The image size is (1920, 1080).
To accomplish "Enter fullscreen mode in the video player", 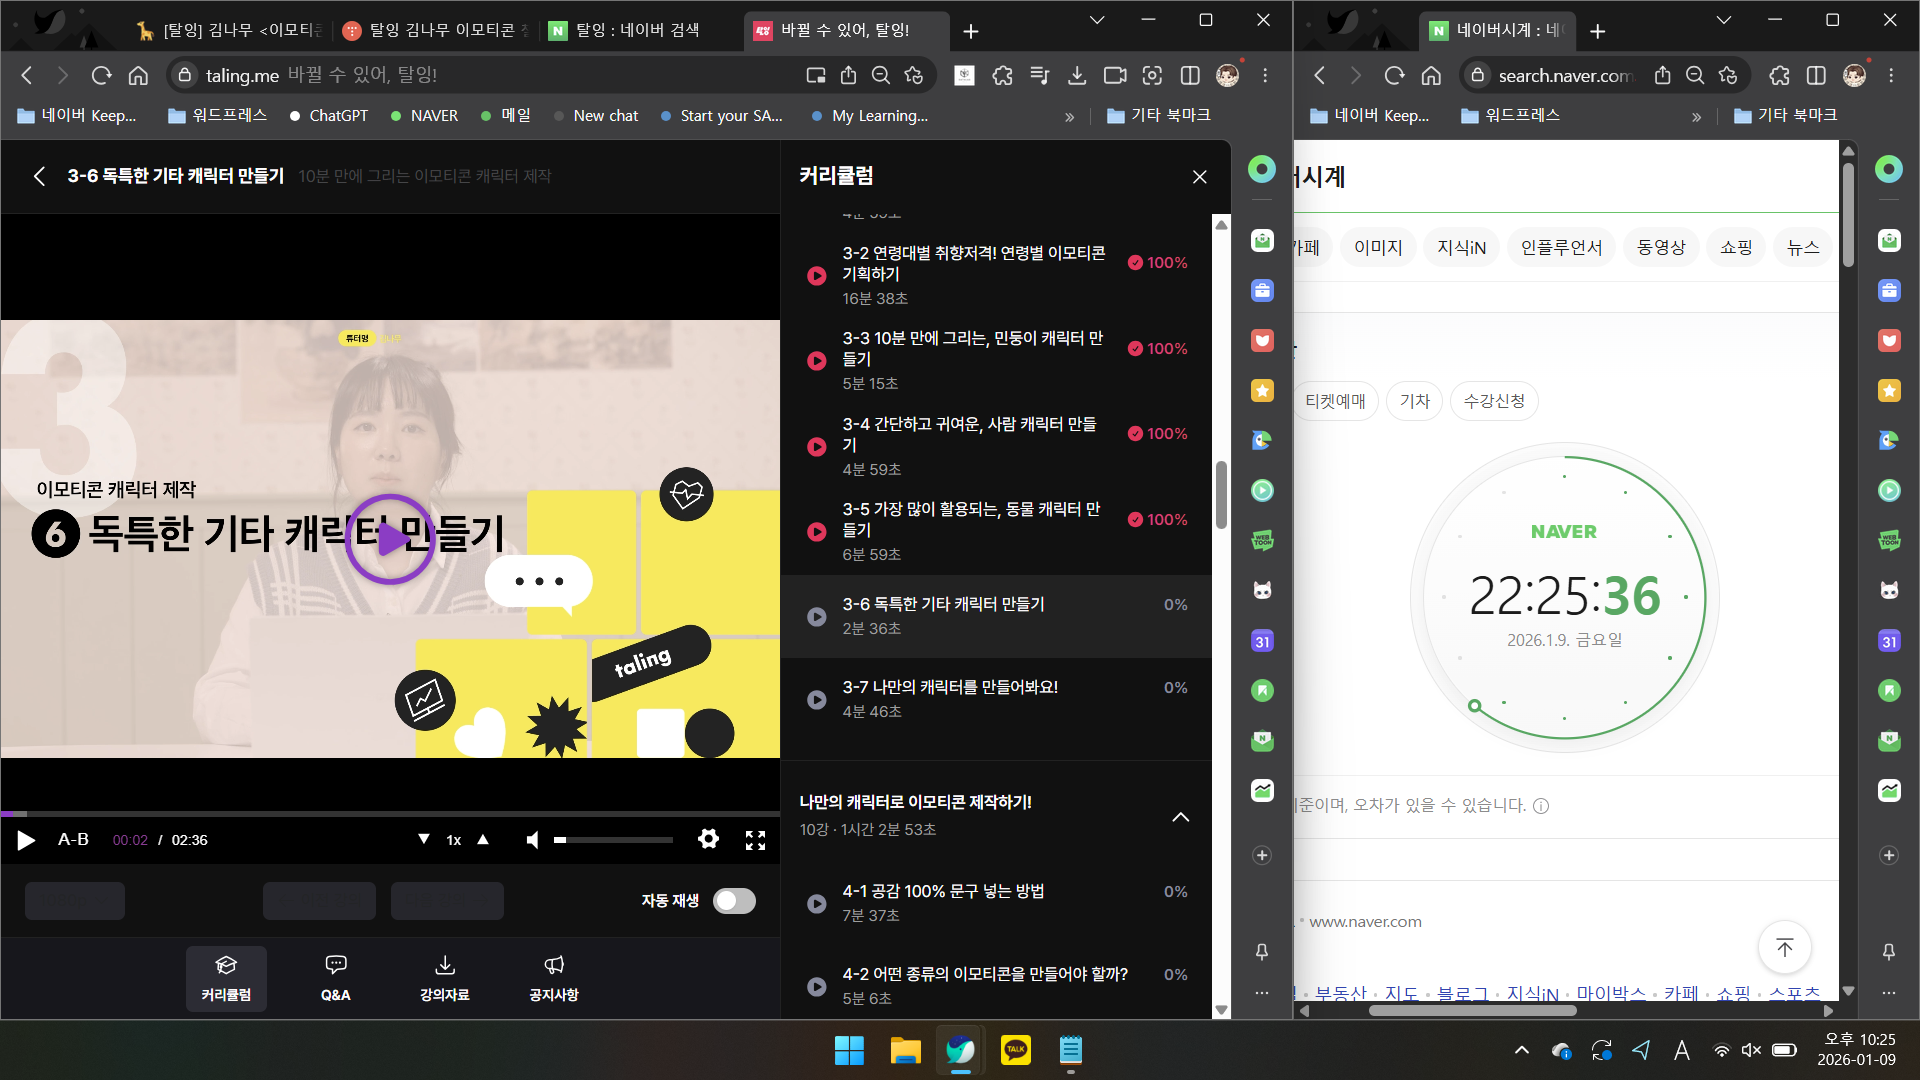I will (755, 840).
